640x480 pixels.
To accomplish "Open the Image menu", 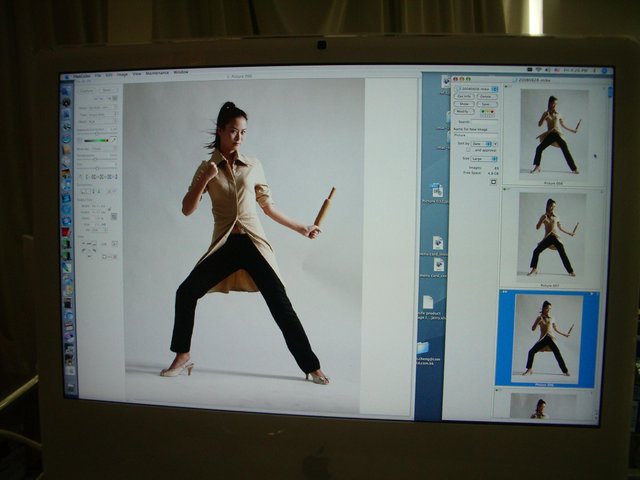I will pos(122,73).
